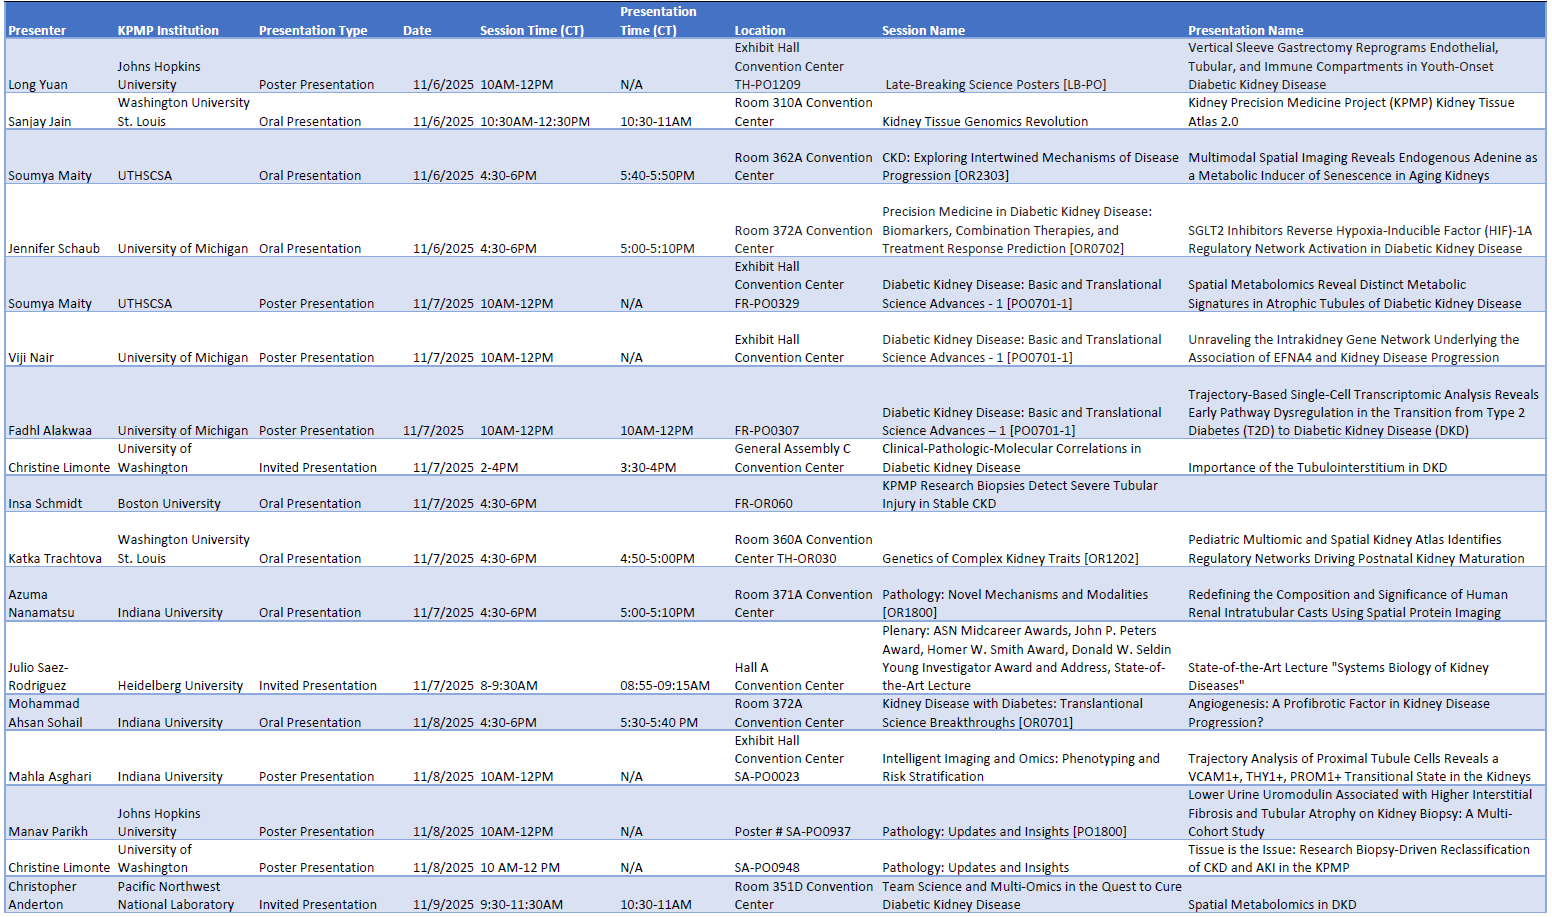
Task: Select session time 9:30-11:30AM
Action: (521, 904)
